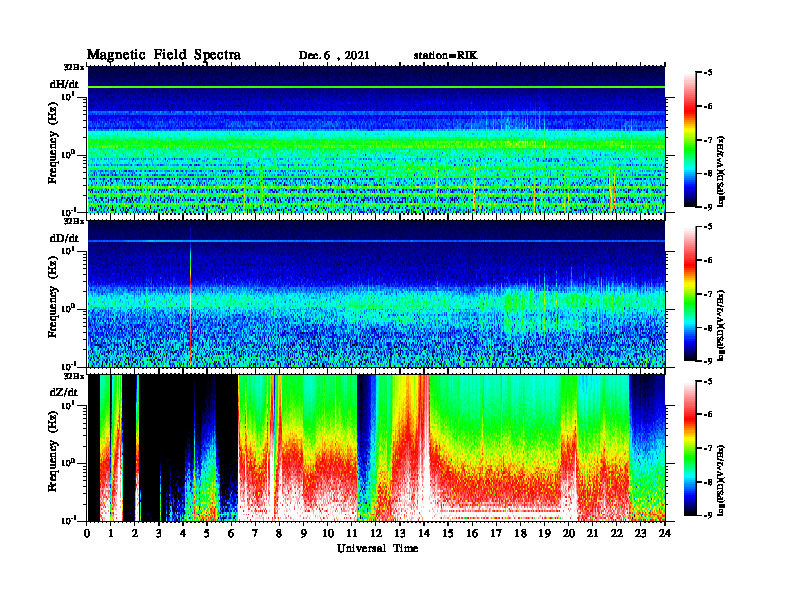Viewport: 792px width, 612px height.
Task: Click the hour 2 tick label
Action: point(135,533)
